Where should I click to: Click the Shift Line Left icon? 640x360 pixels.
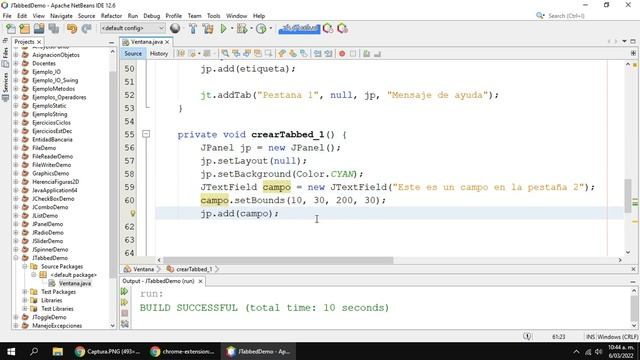coord(318,53)
